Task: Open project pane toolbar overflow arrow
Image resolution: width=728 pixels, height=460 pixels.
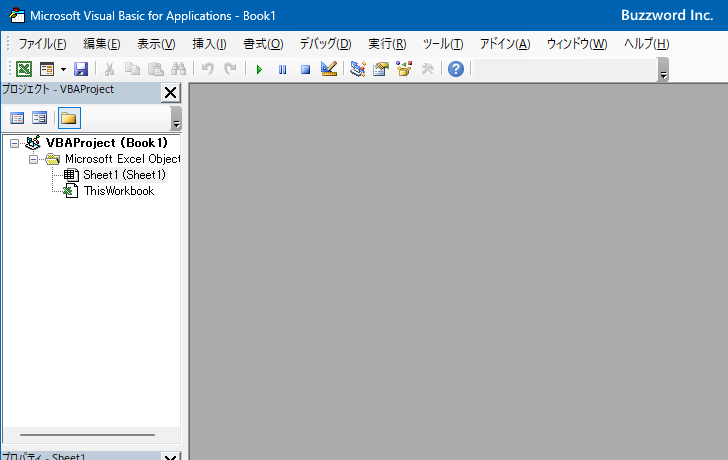Action: (176, 118)
